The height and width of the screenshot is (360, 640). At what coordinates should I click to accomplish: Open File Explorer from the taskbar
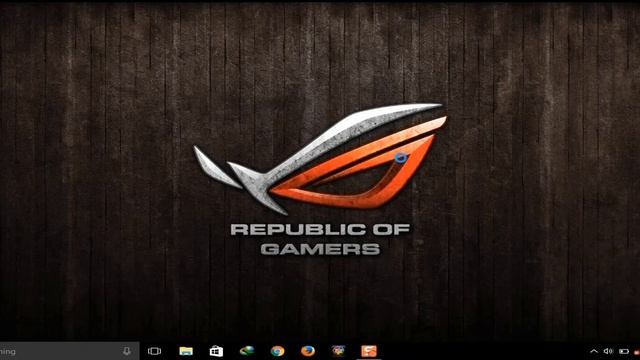pyautogui.click(x=186, y=351)
